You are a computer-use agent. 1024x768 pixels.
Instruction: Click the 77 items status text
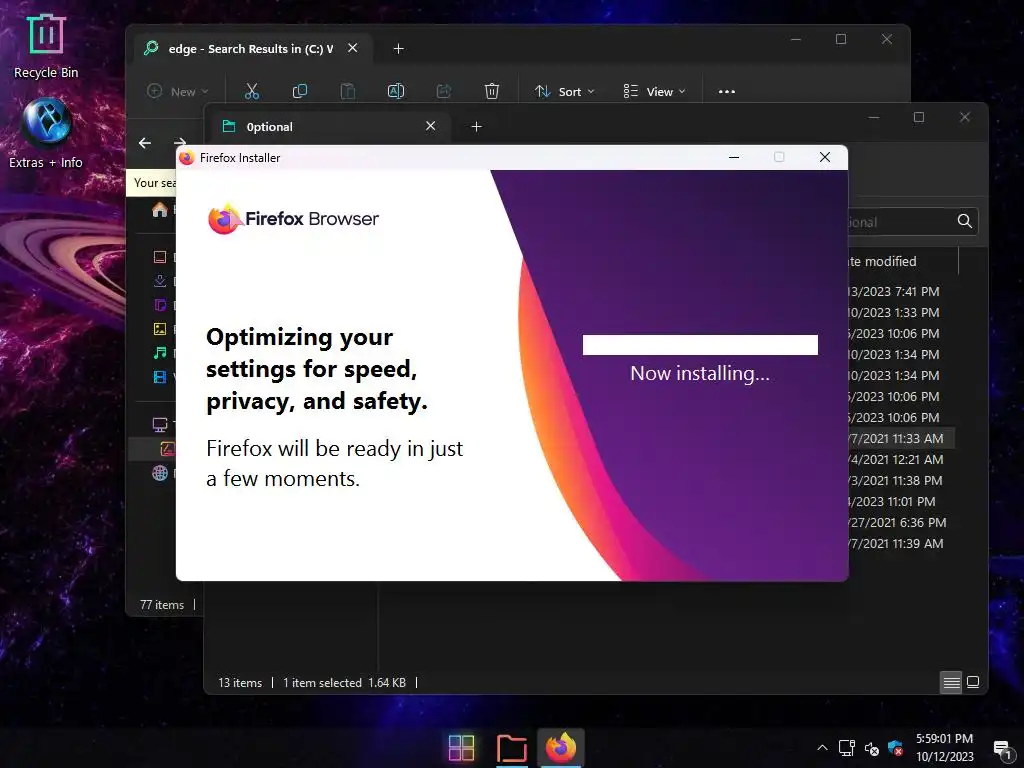click(162, 605)
